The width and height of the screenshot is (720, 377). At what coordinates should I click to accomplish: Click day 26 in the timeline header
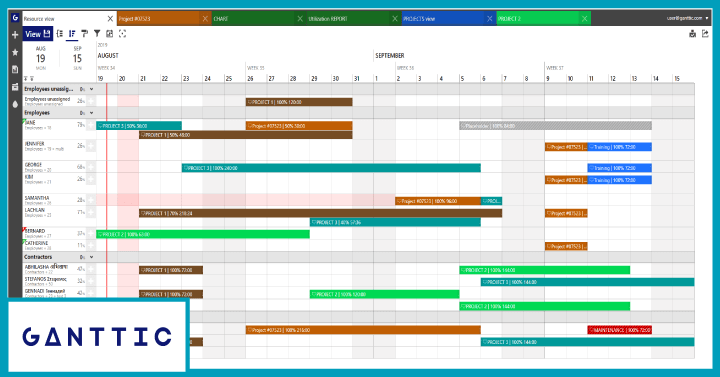click(250, 79)
